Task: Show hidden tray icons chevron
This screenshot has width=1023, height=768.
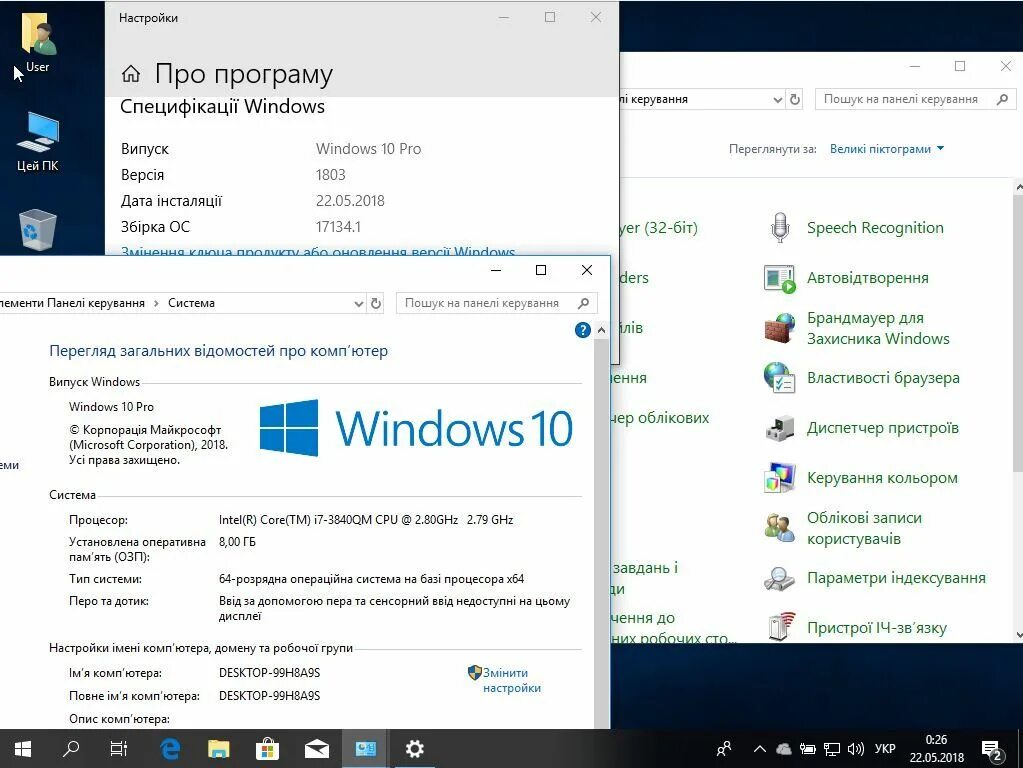Action: click(759, 749)
